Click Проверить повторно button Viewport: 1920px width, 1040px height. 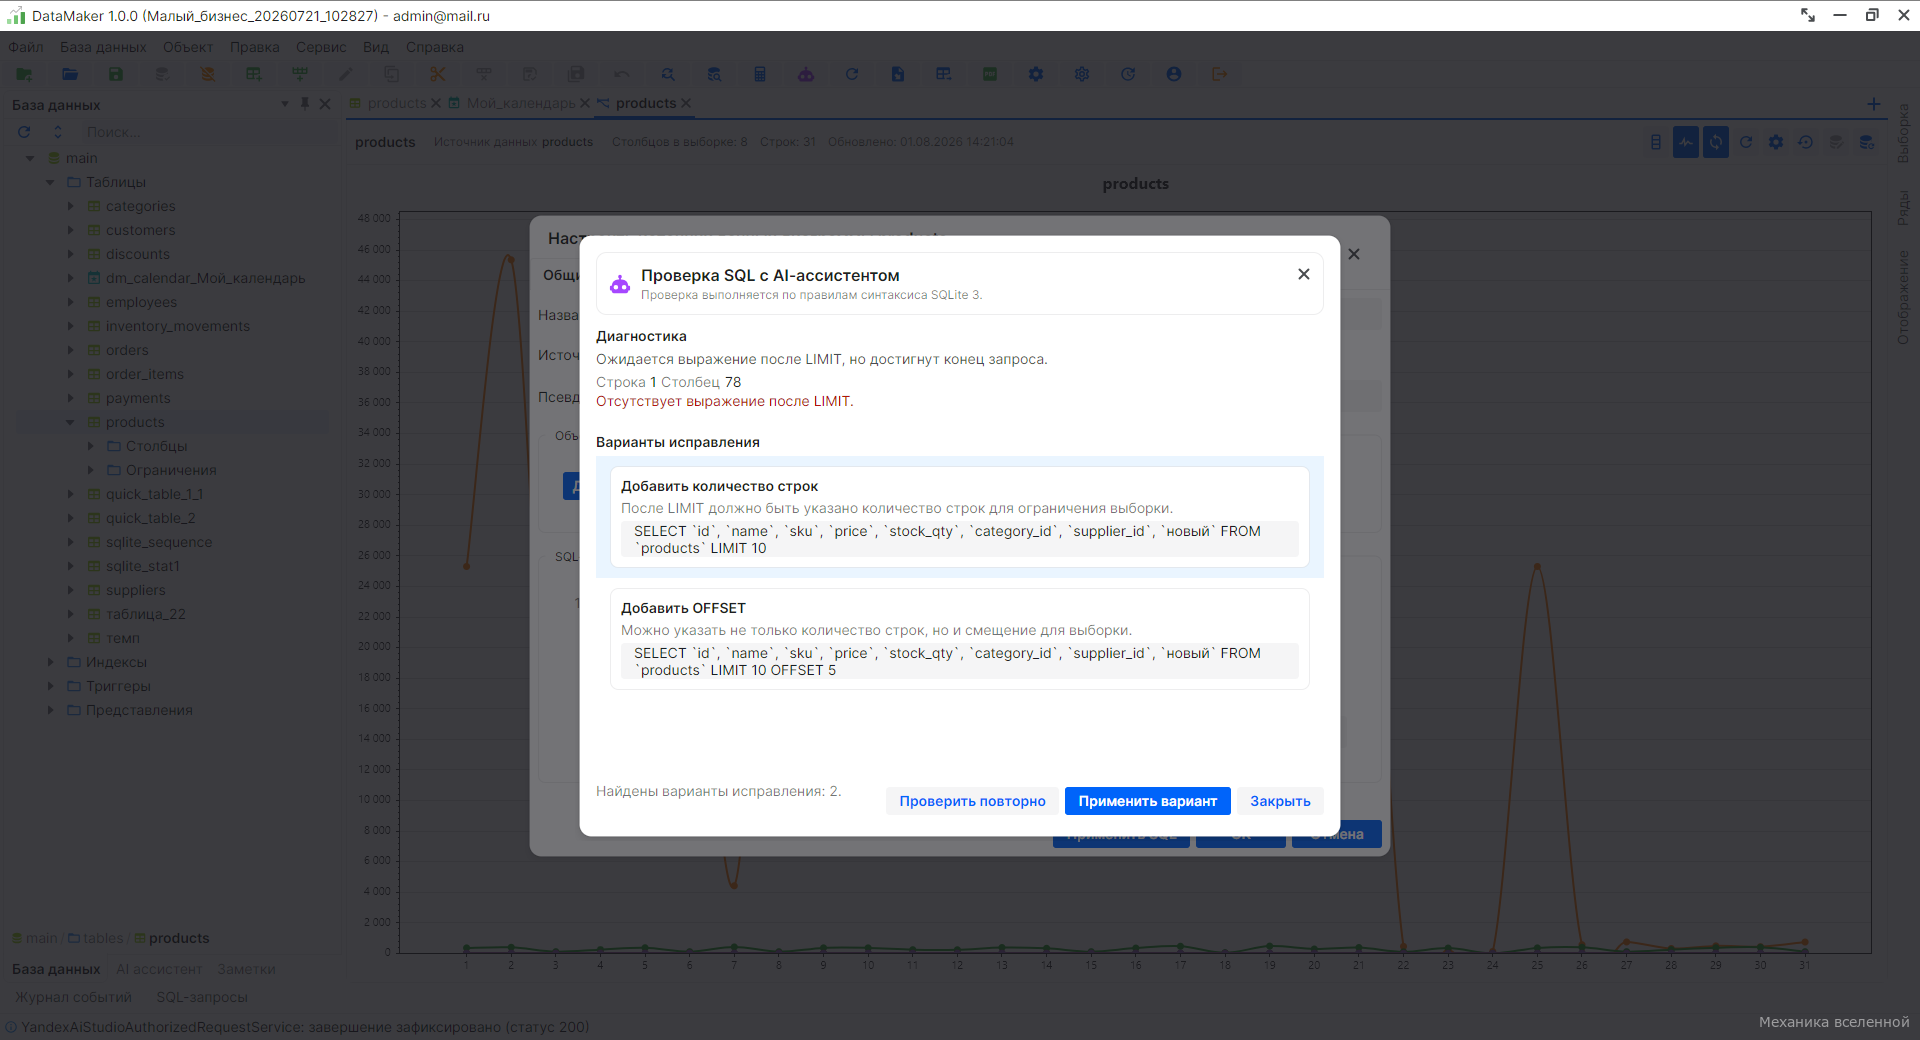(x=972, y=801)
